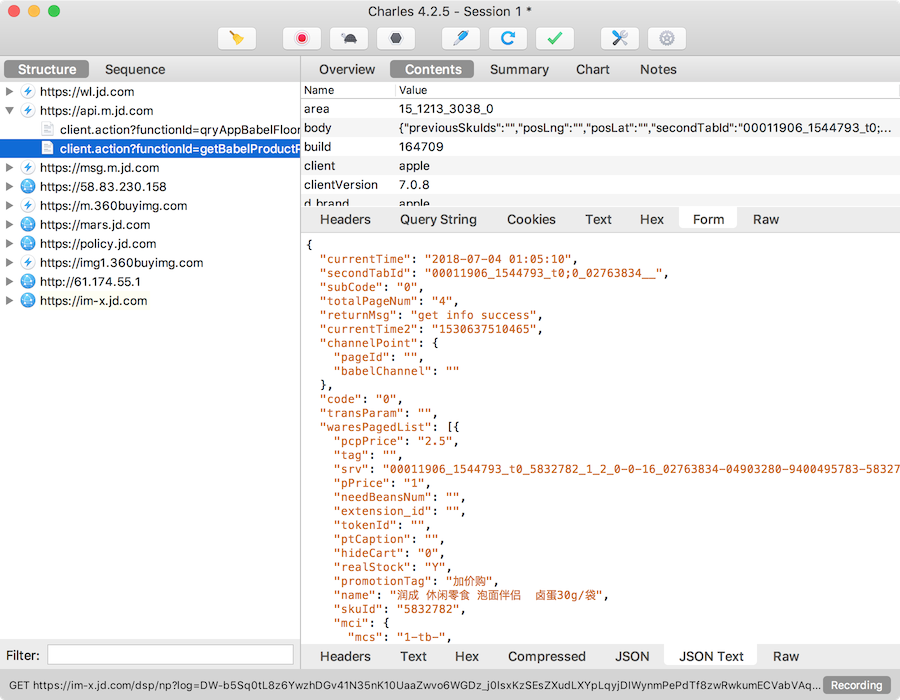Click the Value column header
The width and height of the screenshot is (900, 700).
[647, 90]
